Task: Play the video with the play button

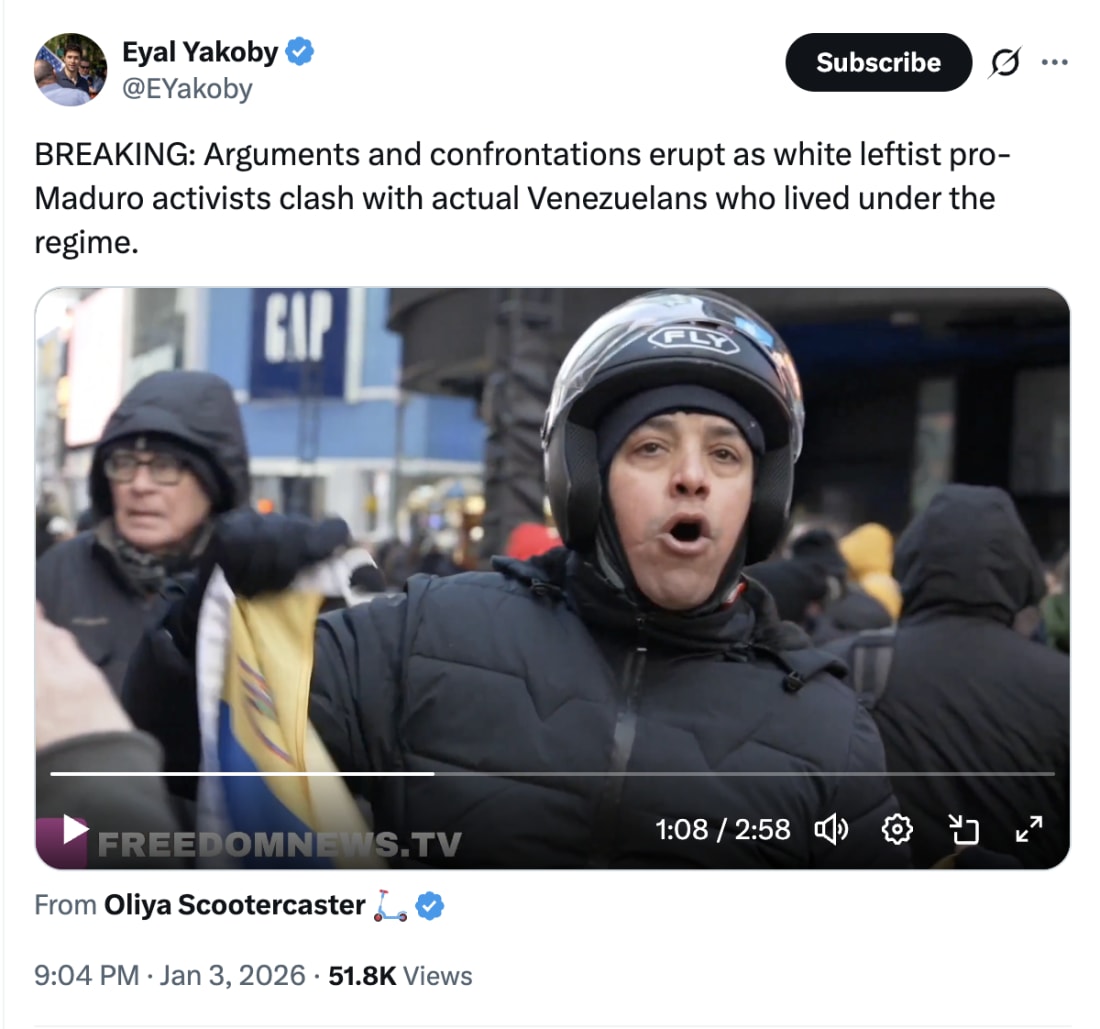Action: (74, 829)
